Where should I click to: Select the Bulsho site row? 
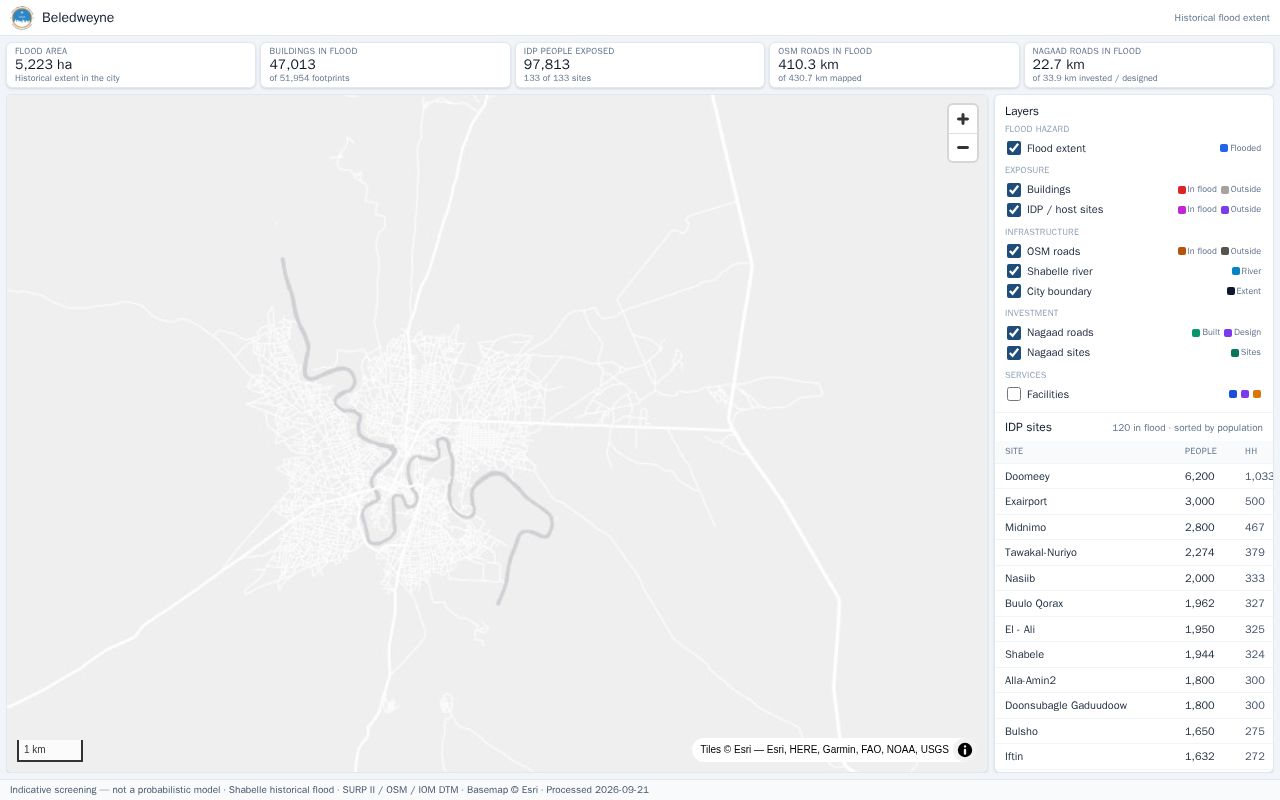1134,731
